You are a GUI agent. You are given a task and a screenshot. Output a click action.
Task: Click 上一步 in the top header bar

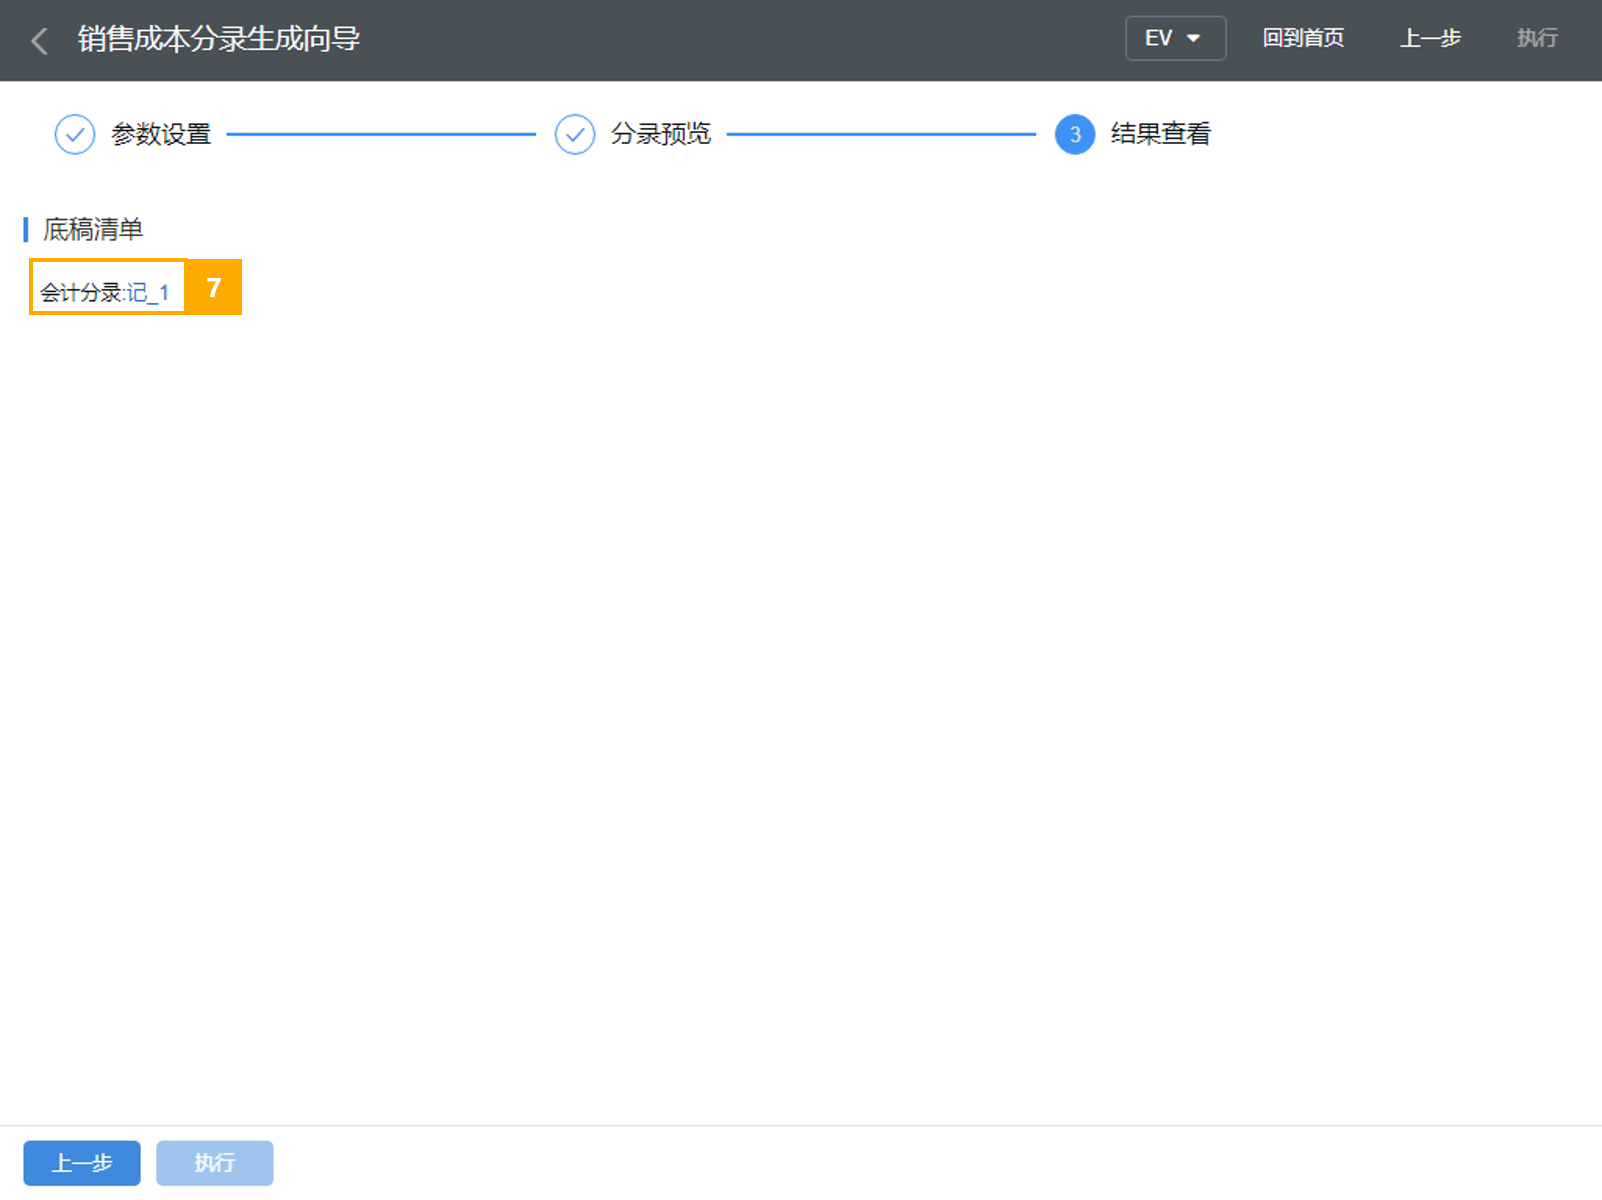point(1430,38)
